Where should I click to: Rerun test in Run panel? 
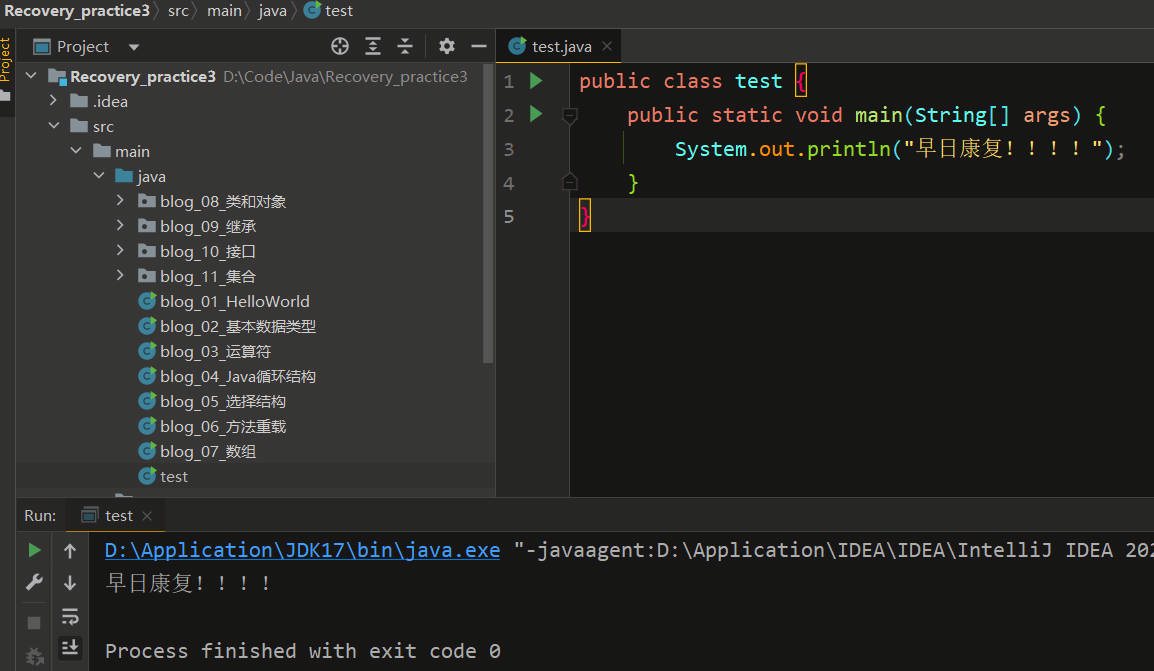tap(34, 550)
